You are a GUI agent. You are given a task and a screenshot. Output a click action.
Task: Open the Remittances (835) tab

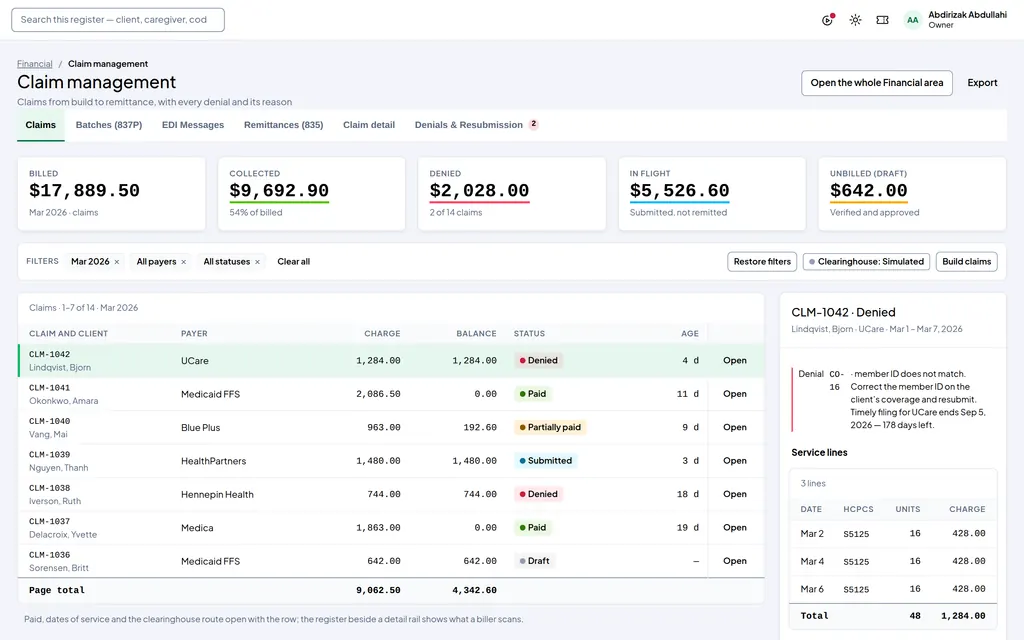(x=283, y=125)
